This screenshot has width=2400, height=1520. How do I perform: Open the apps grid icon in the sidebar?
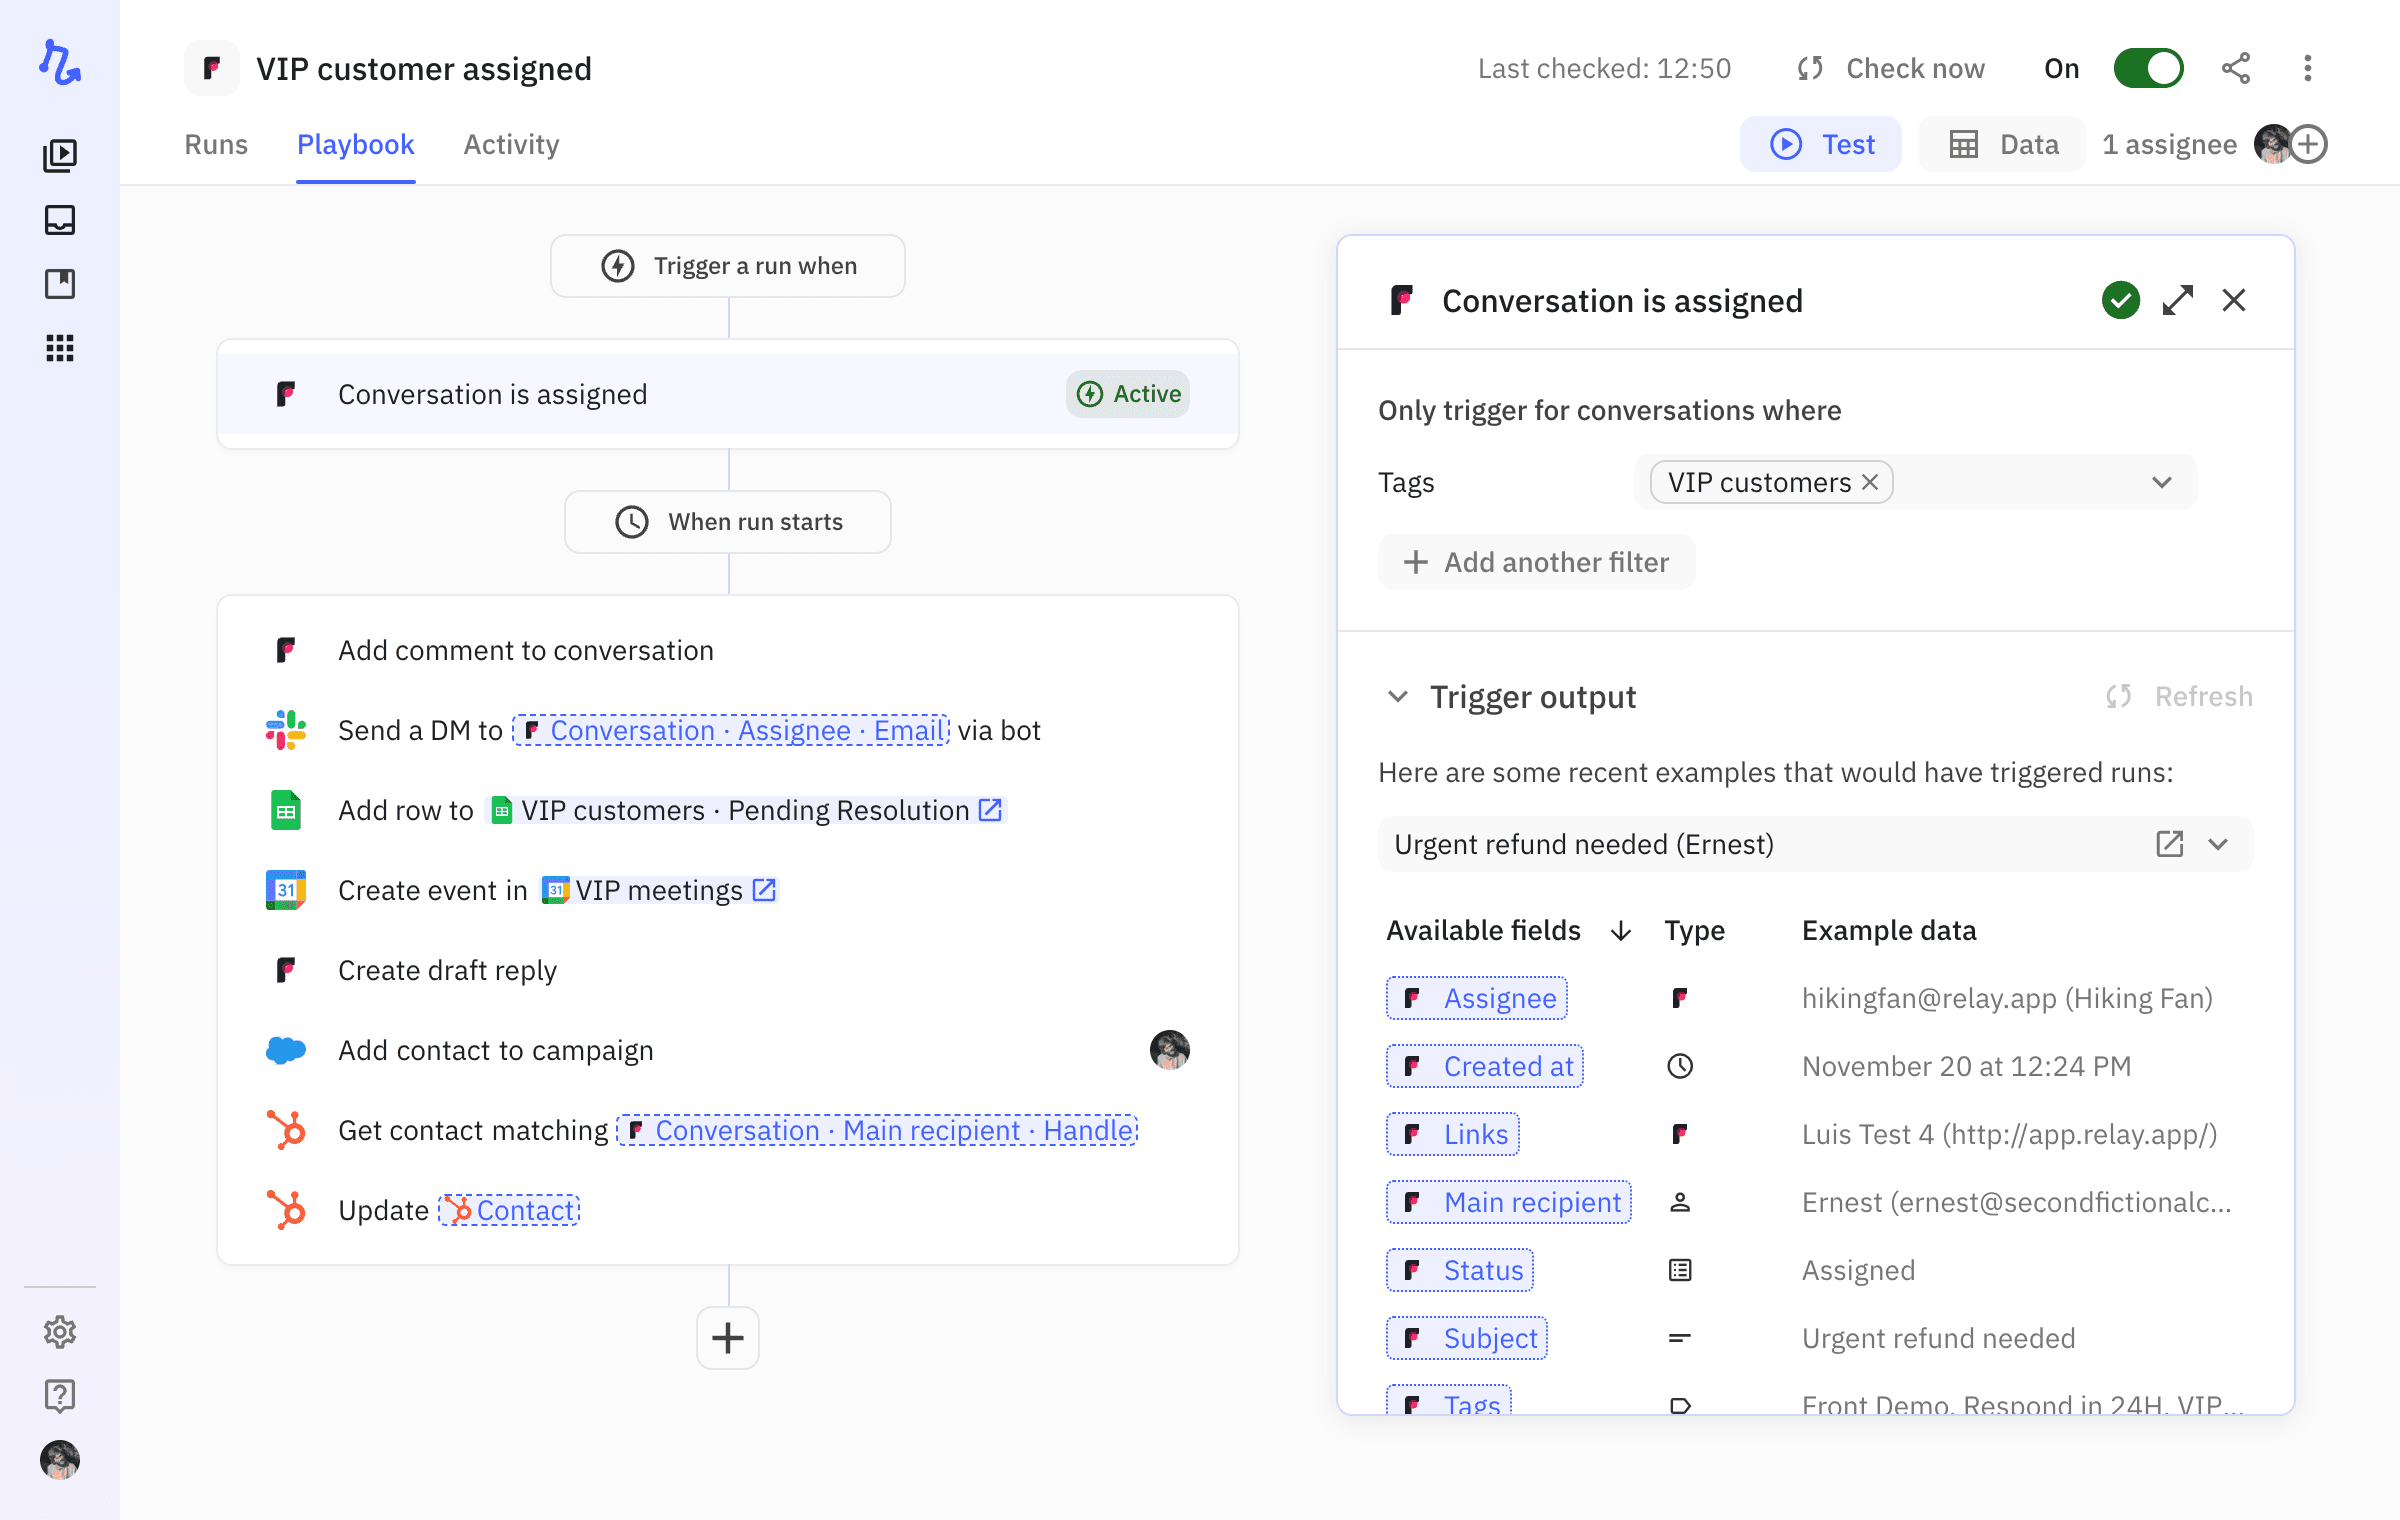[x=60, y=348]
